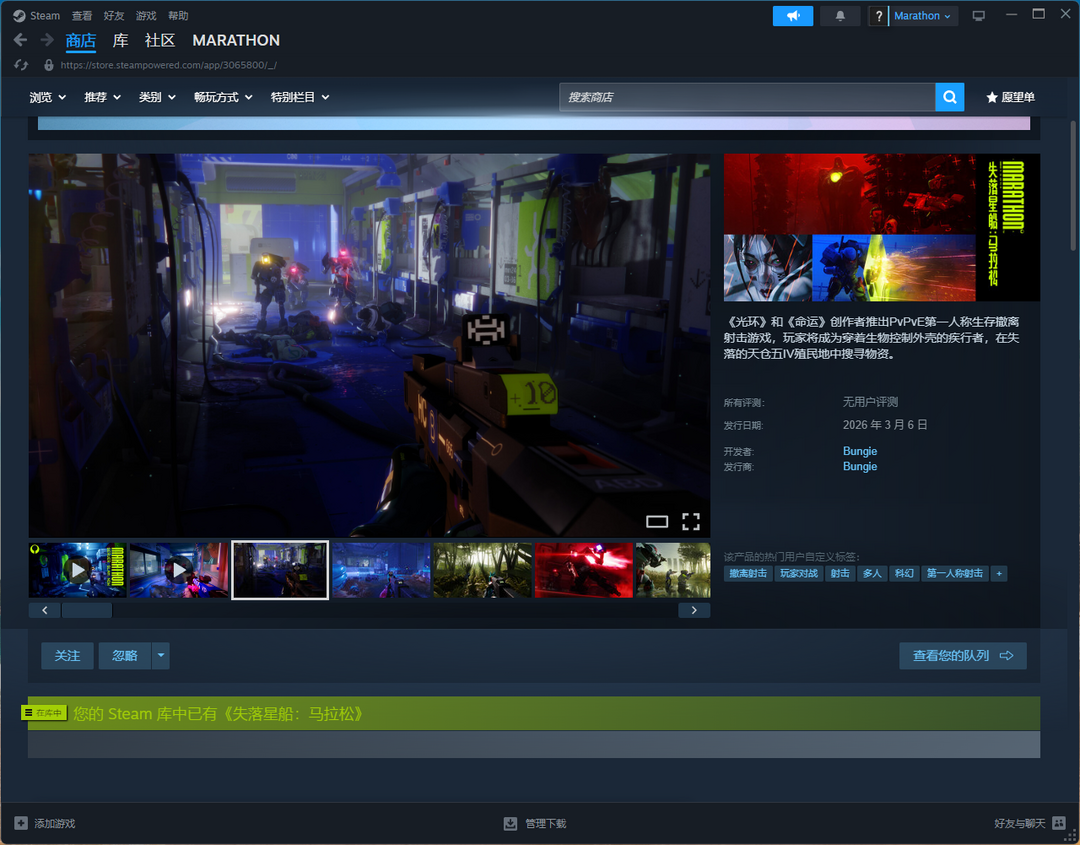Expand the Marathon account dropdown
The height and width of the screenshot is (845, 1080).
922,16
